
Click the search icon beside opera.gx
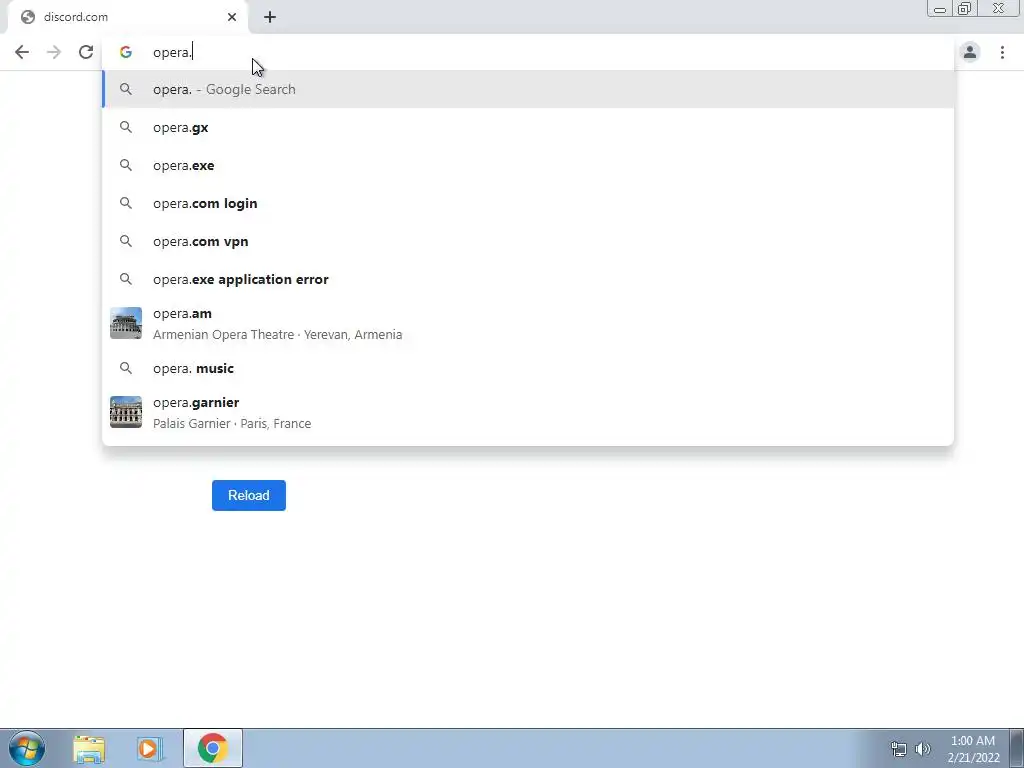[125, 127]
